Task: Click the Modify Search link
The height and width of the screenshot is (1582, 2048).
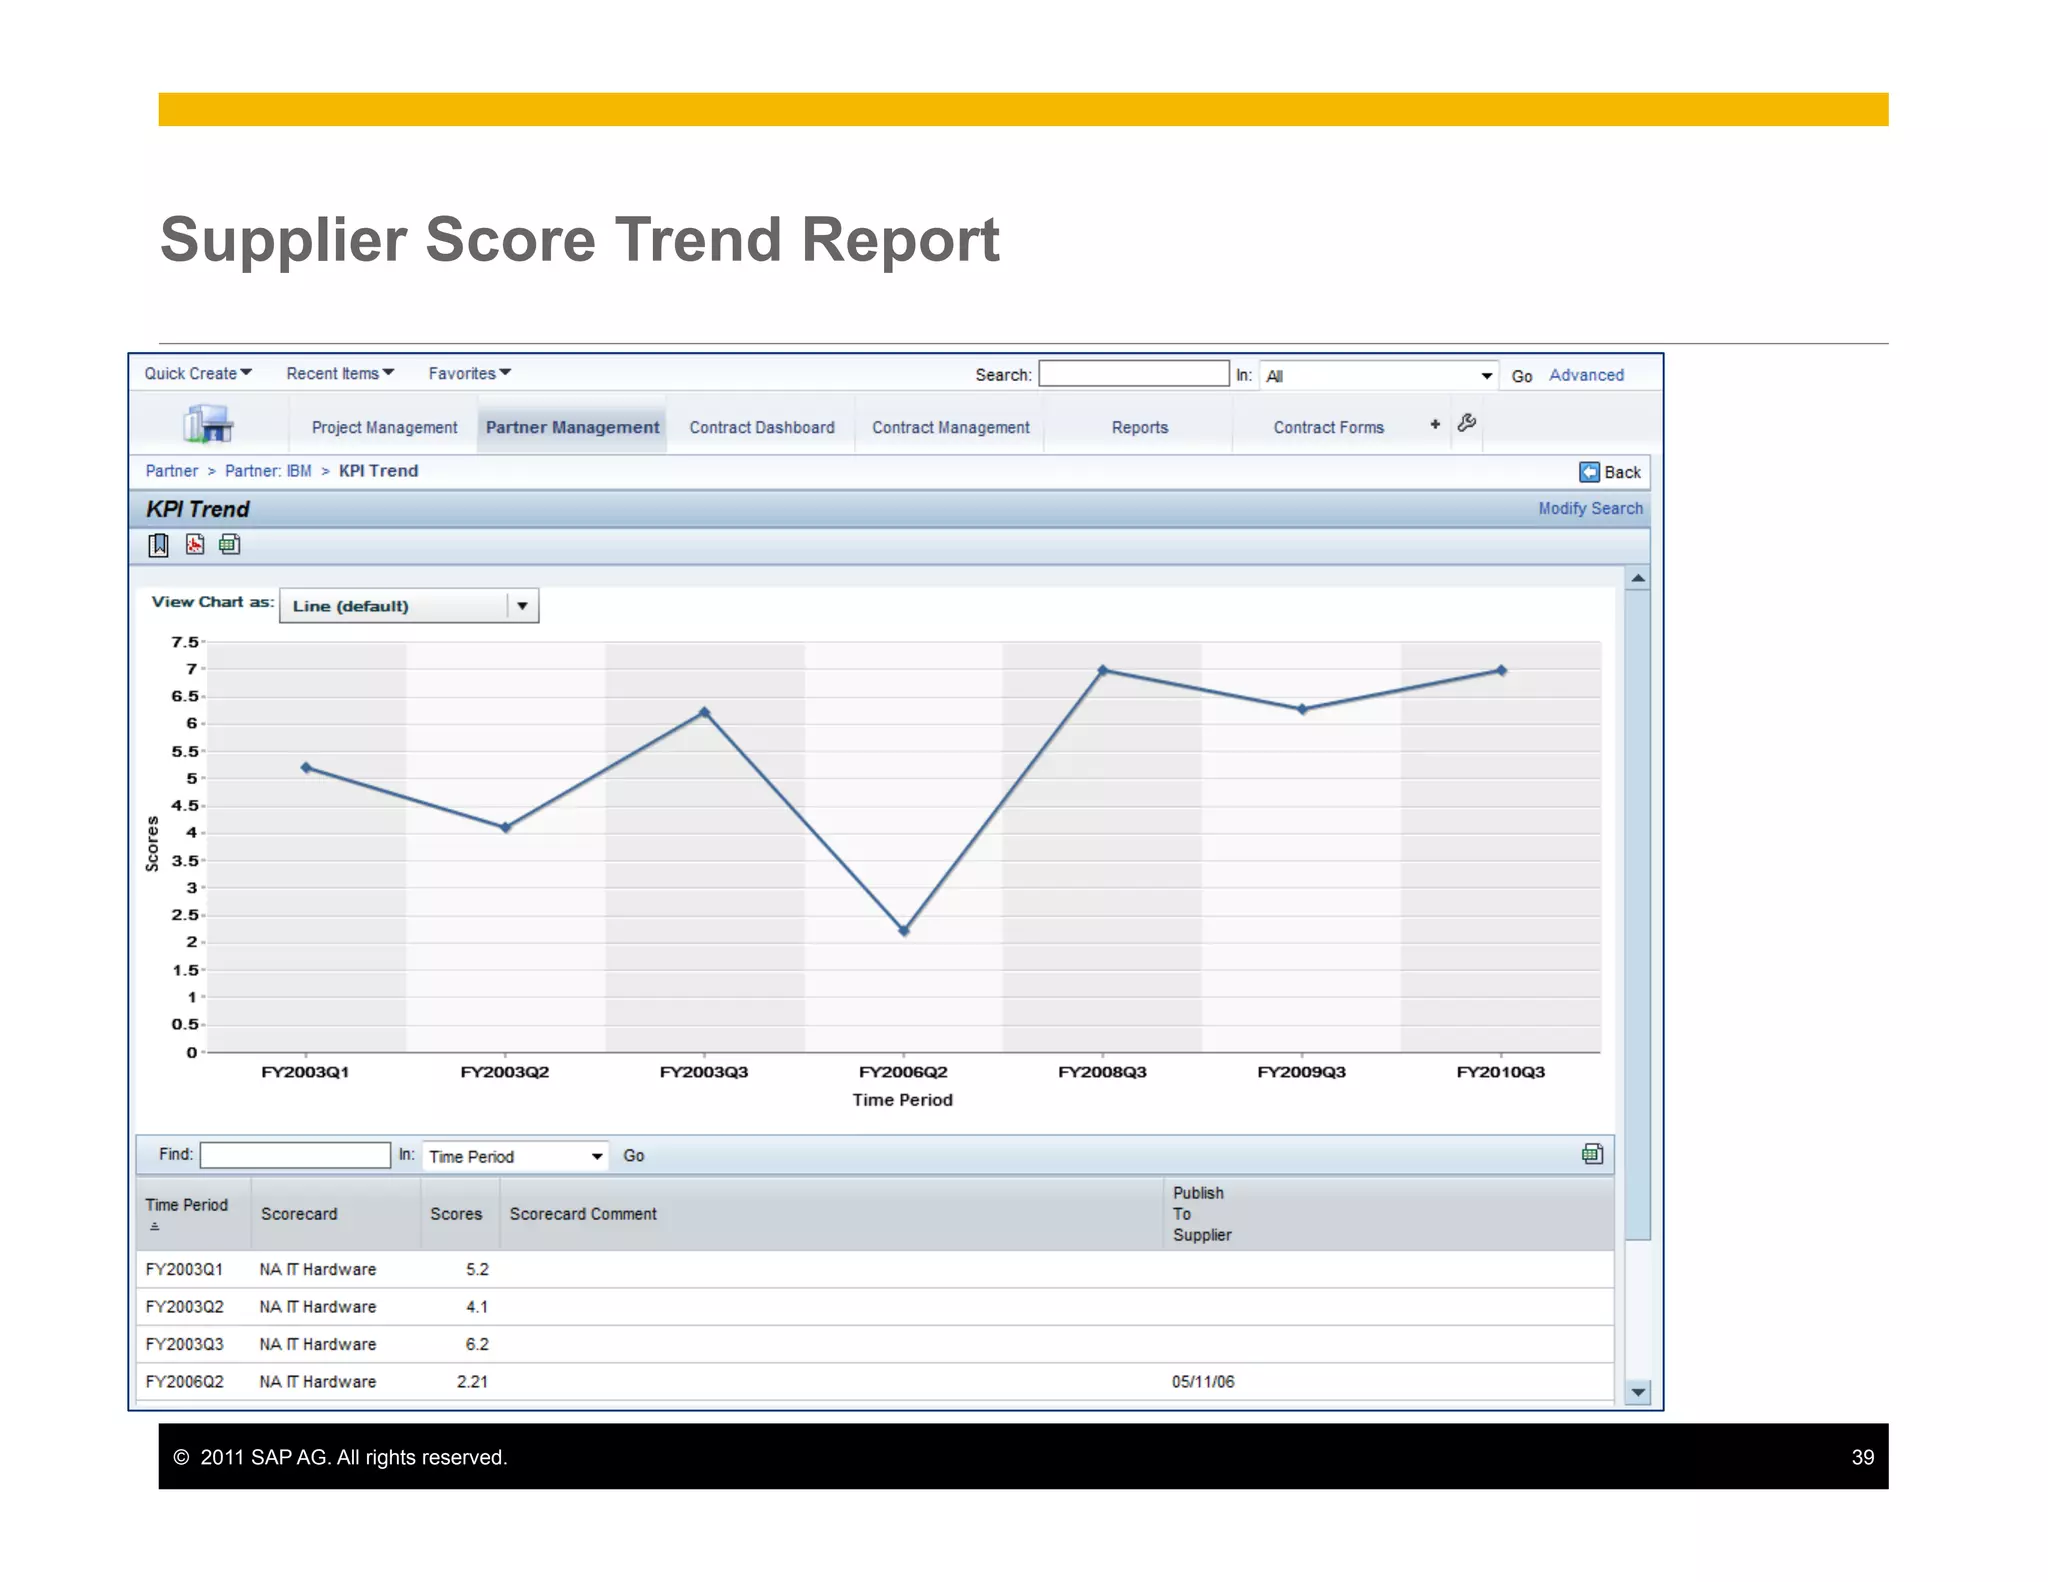Action: coord(1590,508)
